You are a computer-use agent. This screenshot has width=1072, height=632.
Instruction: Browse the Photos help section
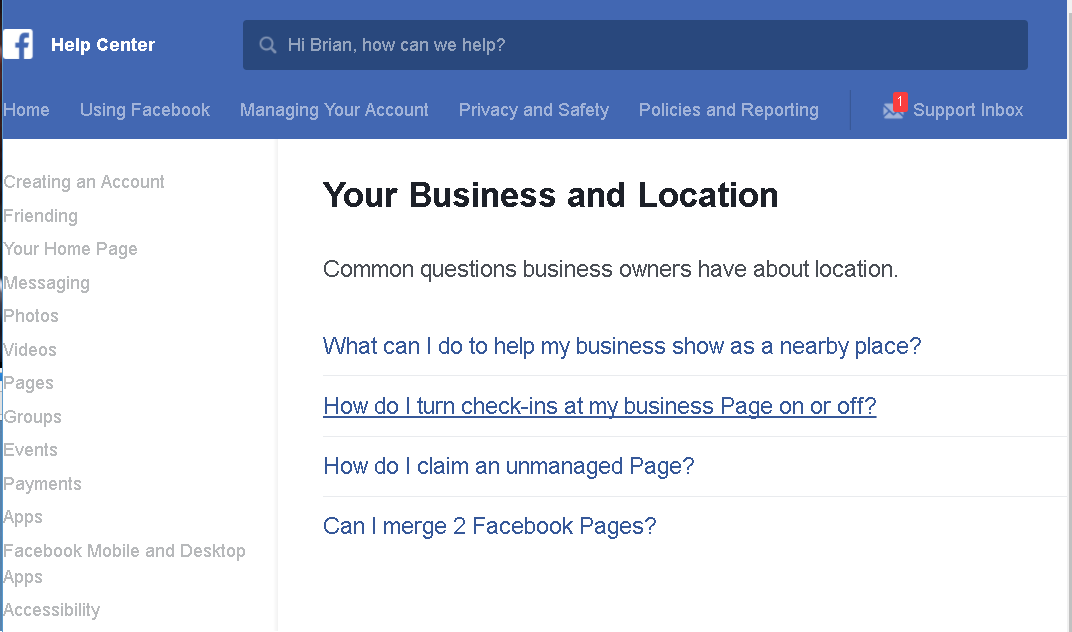31,316
